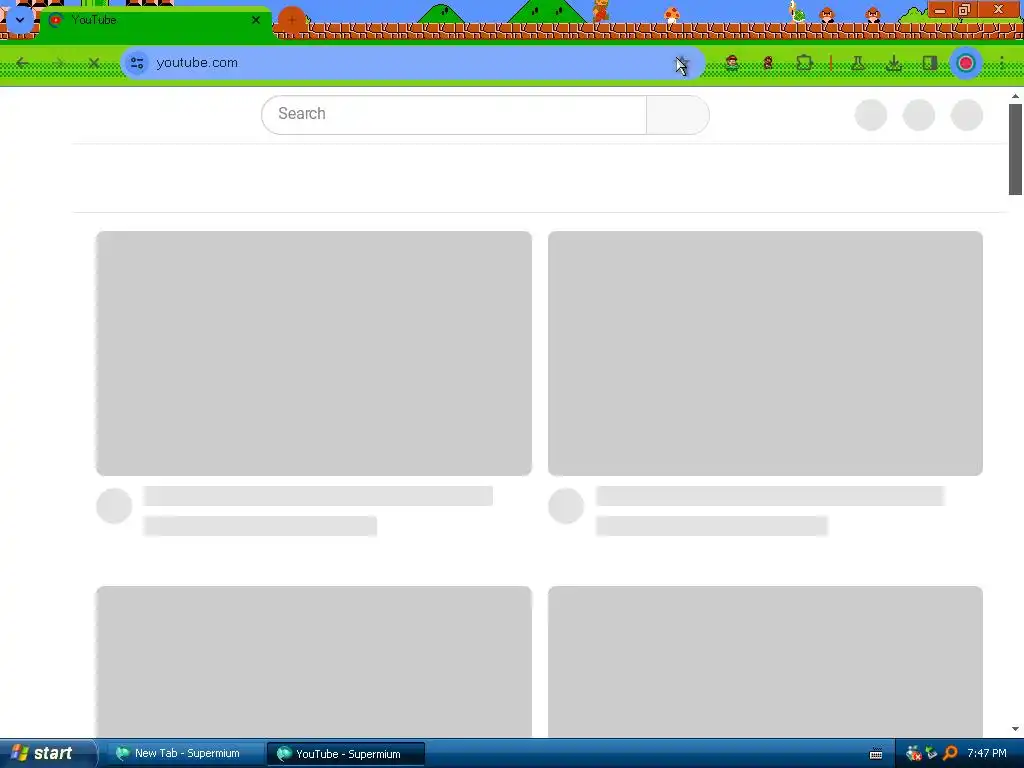The height and width of the screenshot is (768, 1024).
Task: Focus the YouTube Search field
Action: (454, 115)
